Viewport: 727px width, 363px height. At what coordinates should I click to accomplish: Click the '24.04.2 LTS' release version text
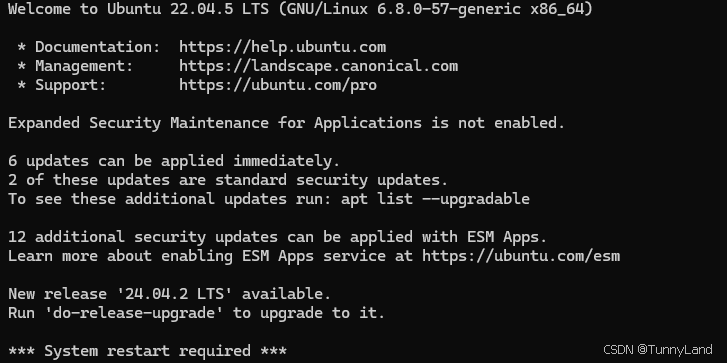[170, 294]
